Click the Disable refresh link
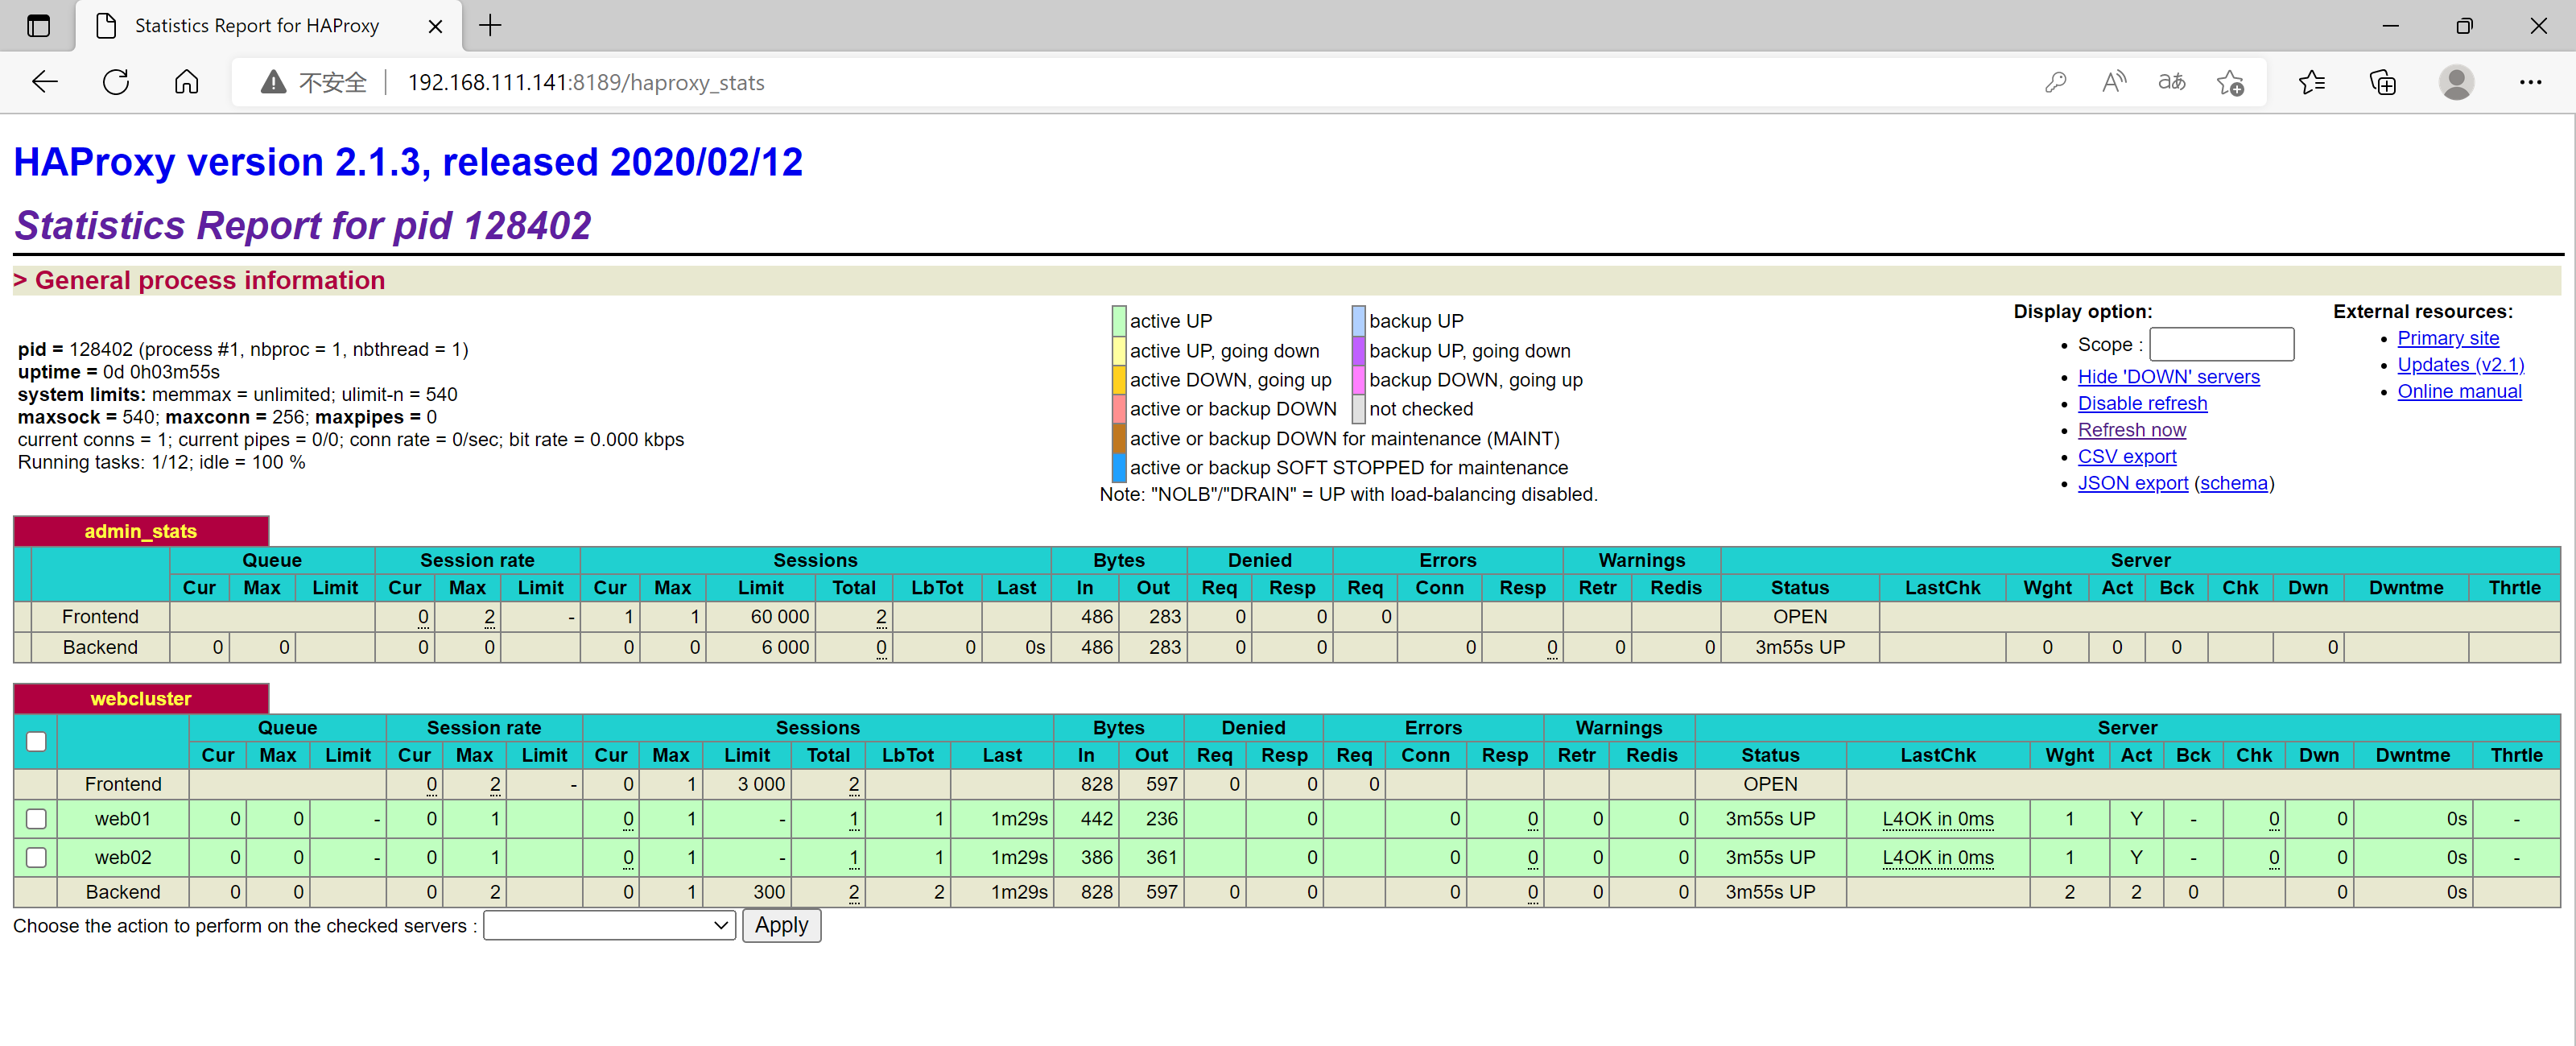 point(2142,403)
